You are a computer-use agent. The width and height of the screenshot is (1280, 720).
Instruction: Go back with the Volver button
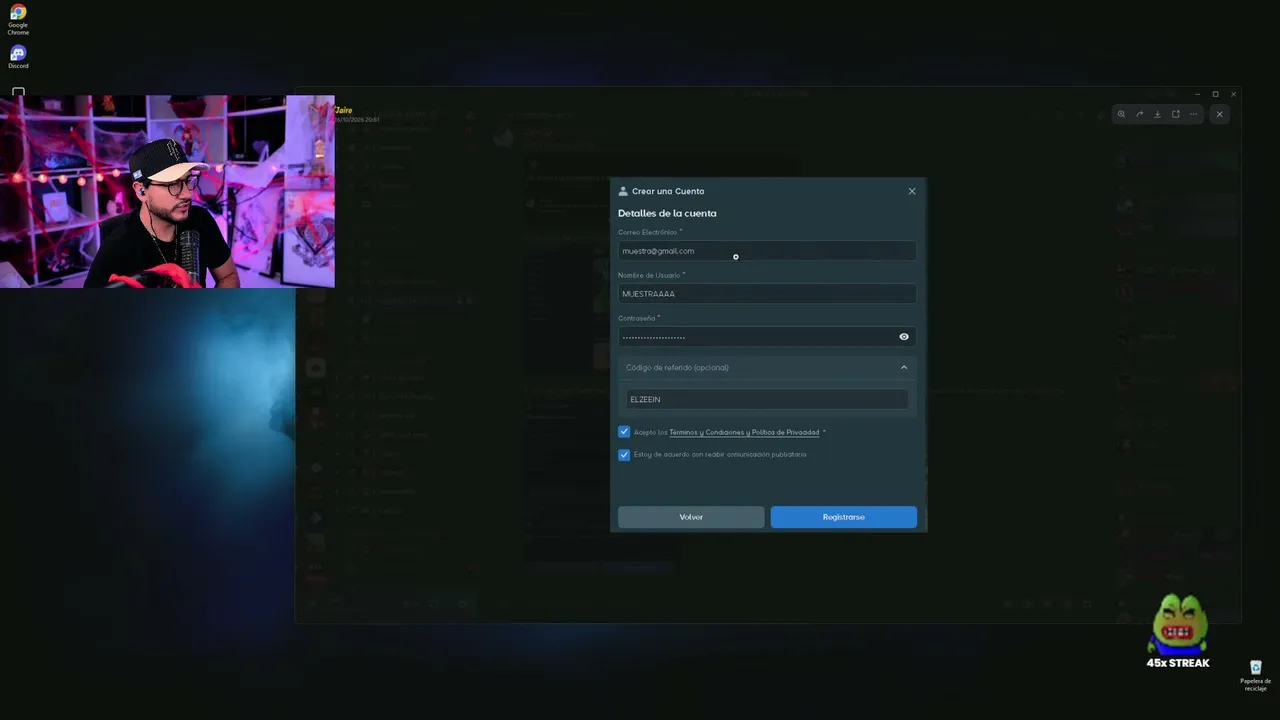click(x=691, y=517)
